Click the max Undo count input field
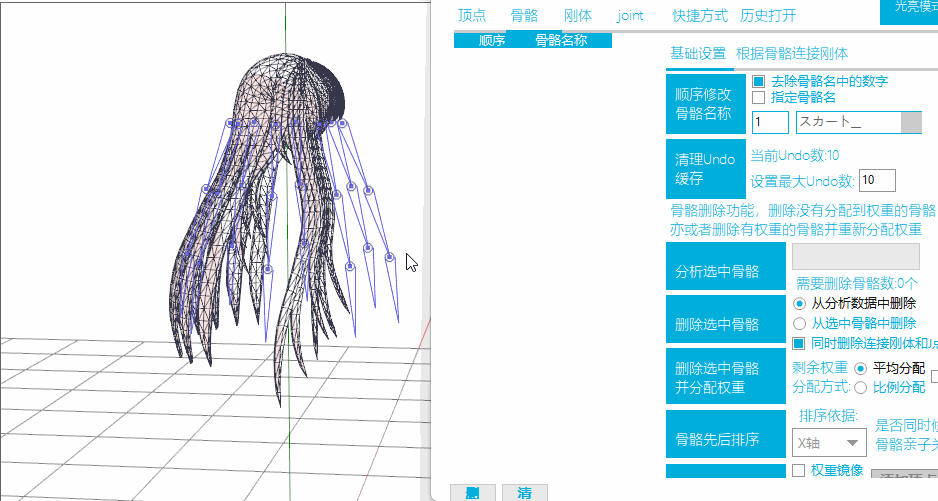The height and width of the screenshot is (501, 938). tap(877, 180)
